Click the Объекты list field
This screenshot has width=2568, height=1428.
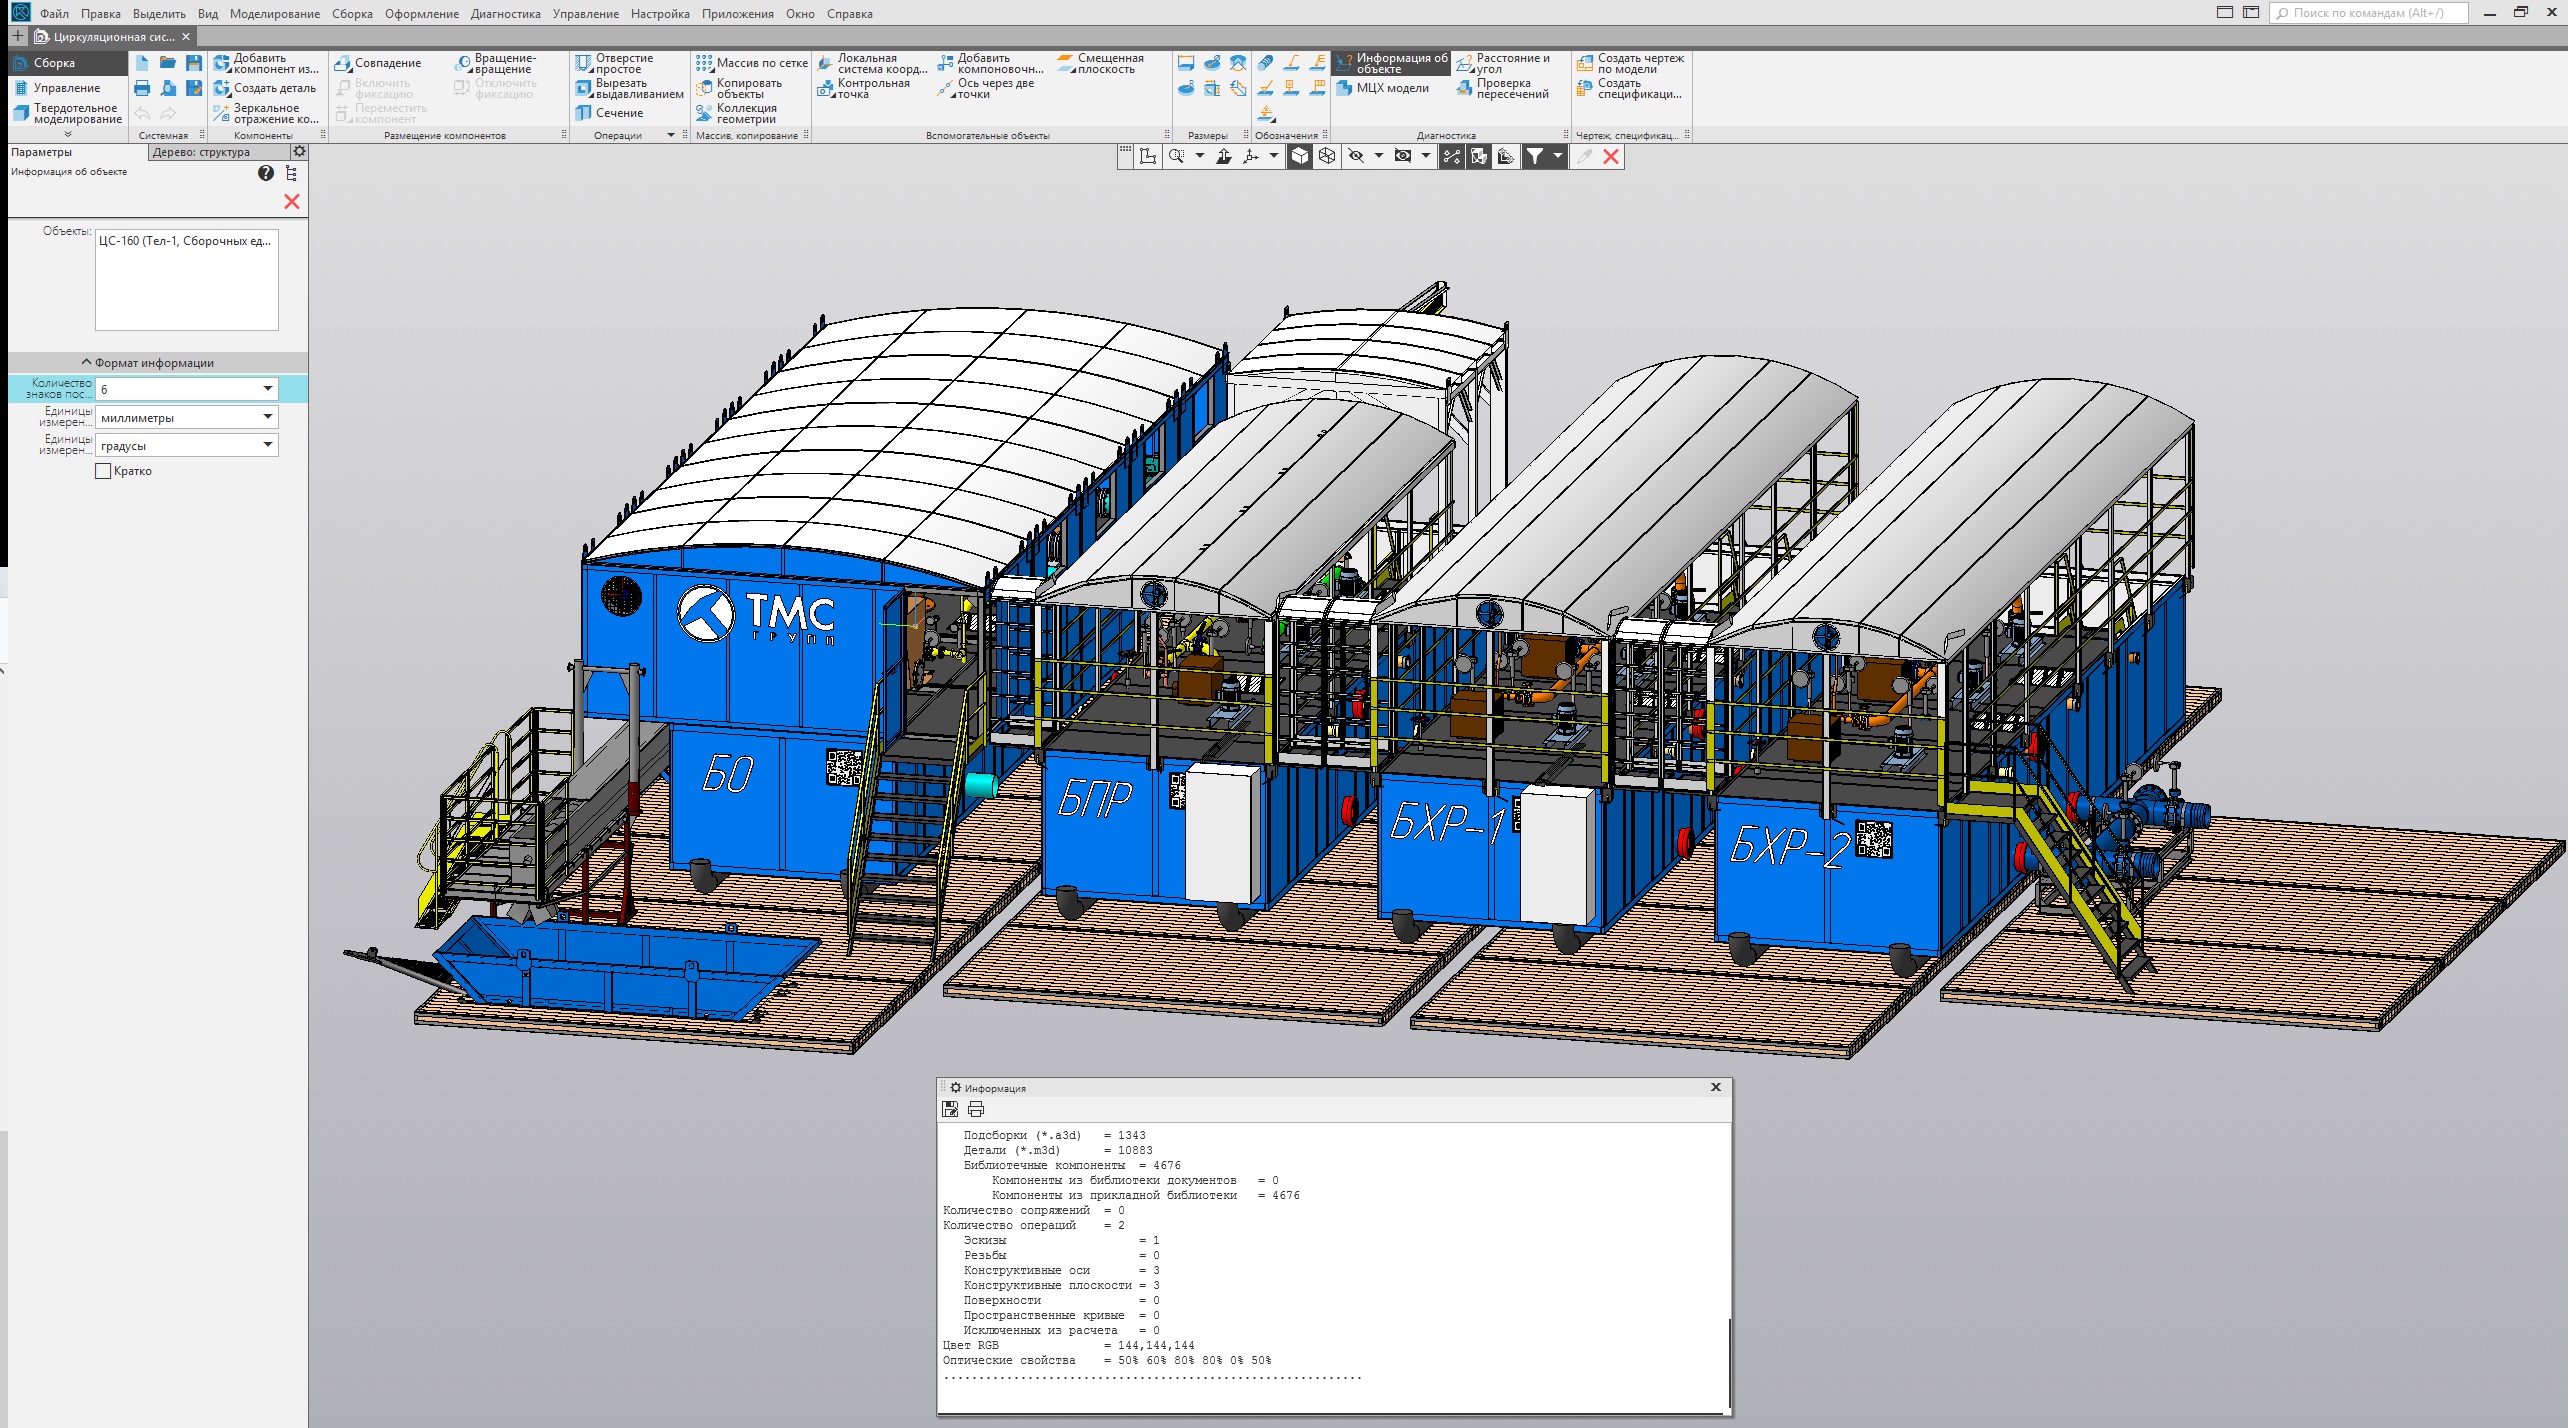pyautogui.click(x=186, y=280)
